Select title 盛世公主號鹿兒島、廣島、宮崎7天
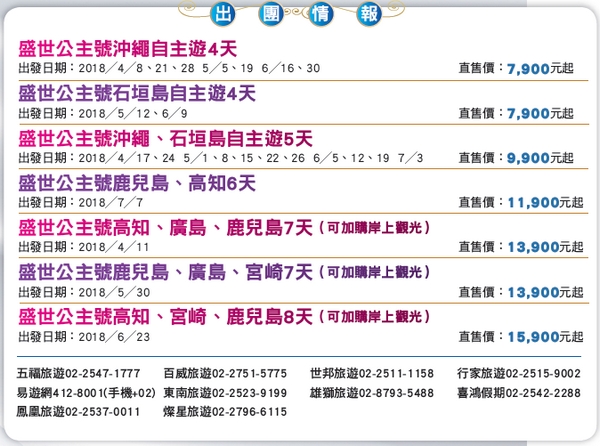This screenshot has height=446, width=600. [165, 272]
